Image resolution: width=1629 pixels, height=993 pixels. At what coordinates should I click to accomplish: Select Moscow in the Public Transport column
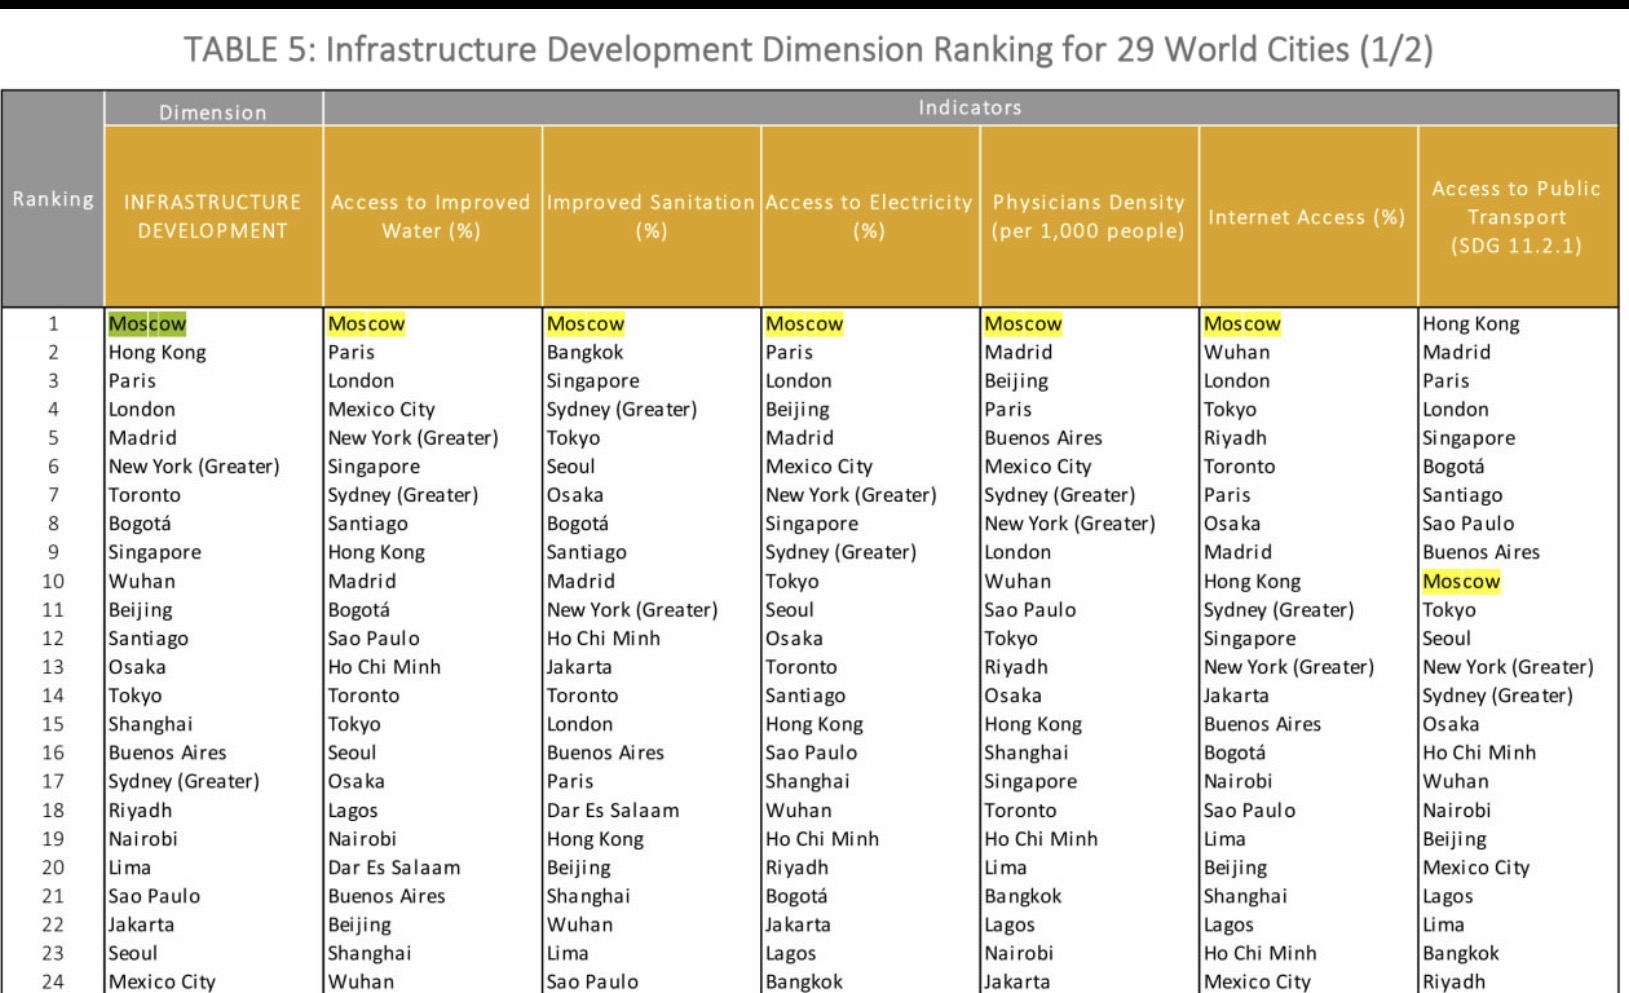pyautogui.click(x=1461, y=581)
